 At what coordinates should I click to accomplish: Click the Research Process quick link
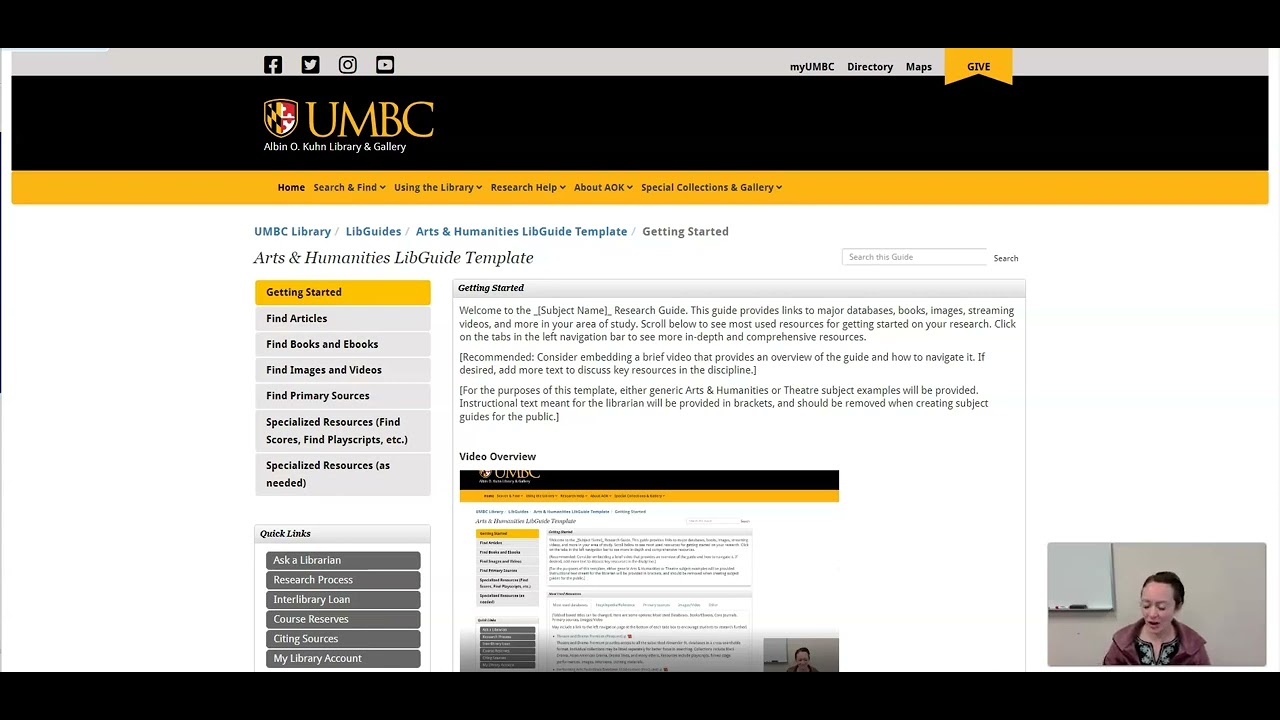pos(343,580)
